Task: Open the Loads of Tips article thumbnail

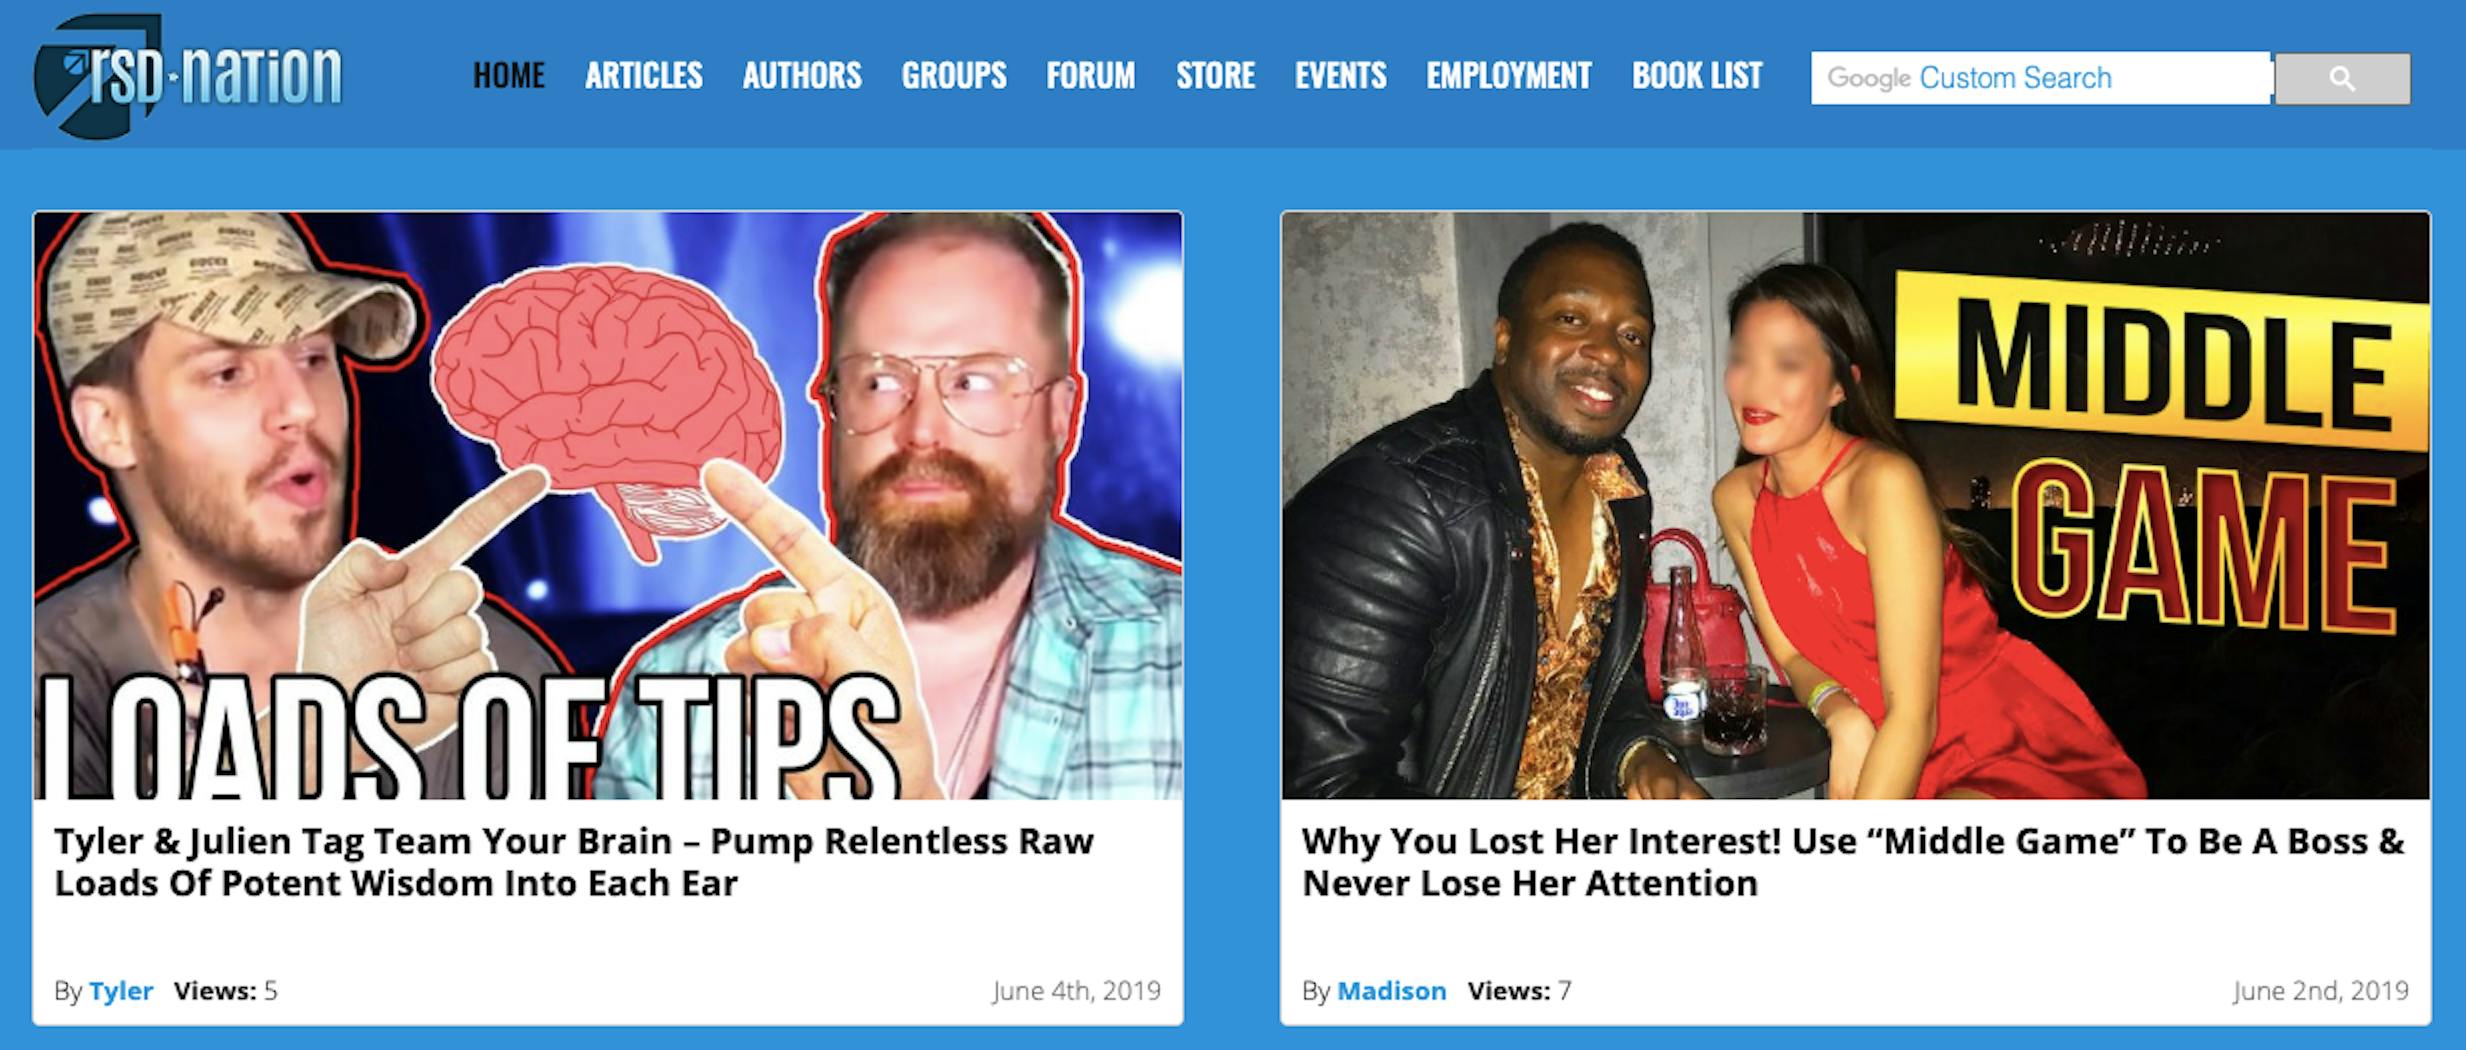Action: [x=608, y=505]
